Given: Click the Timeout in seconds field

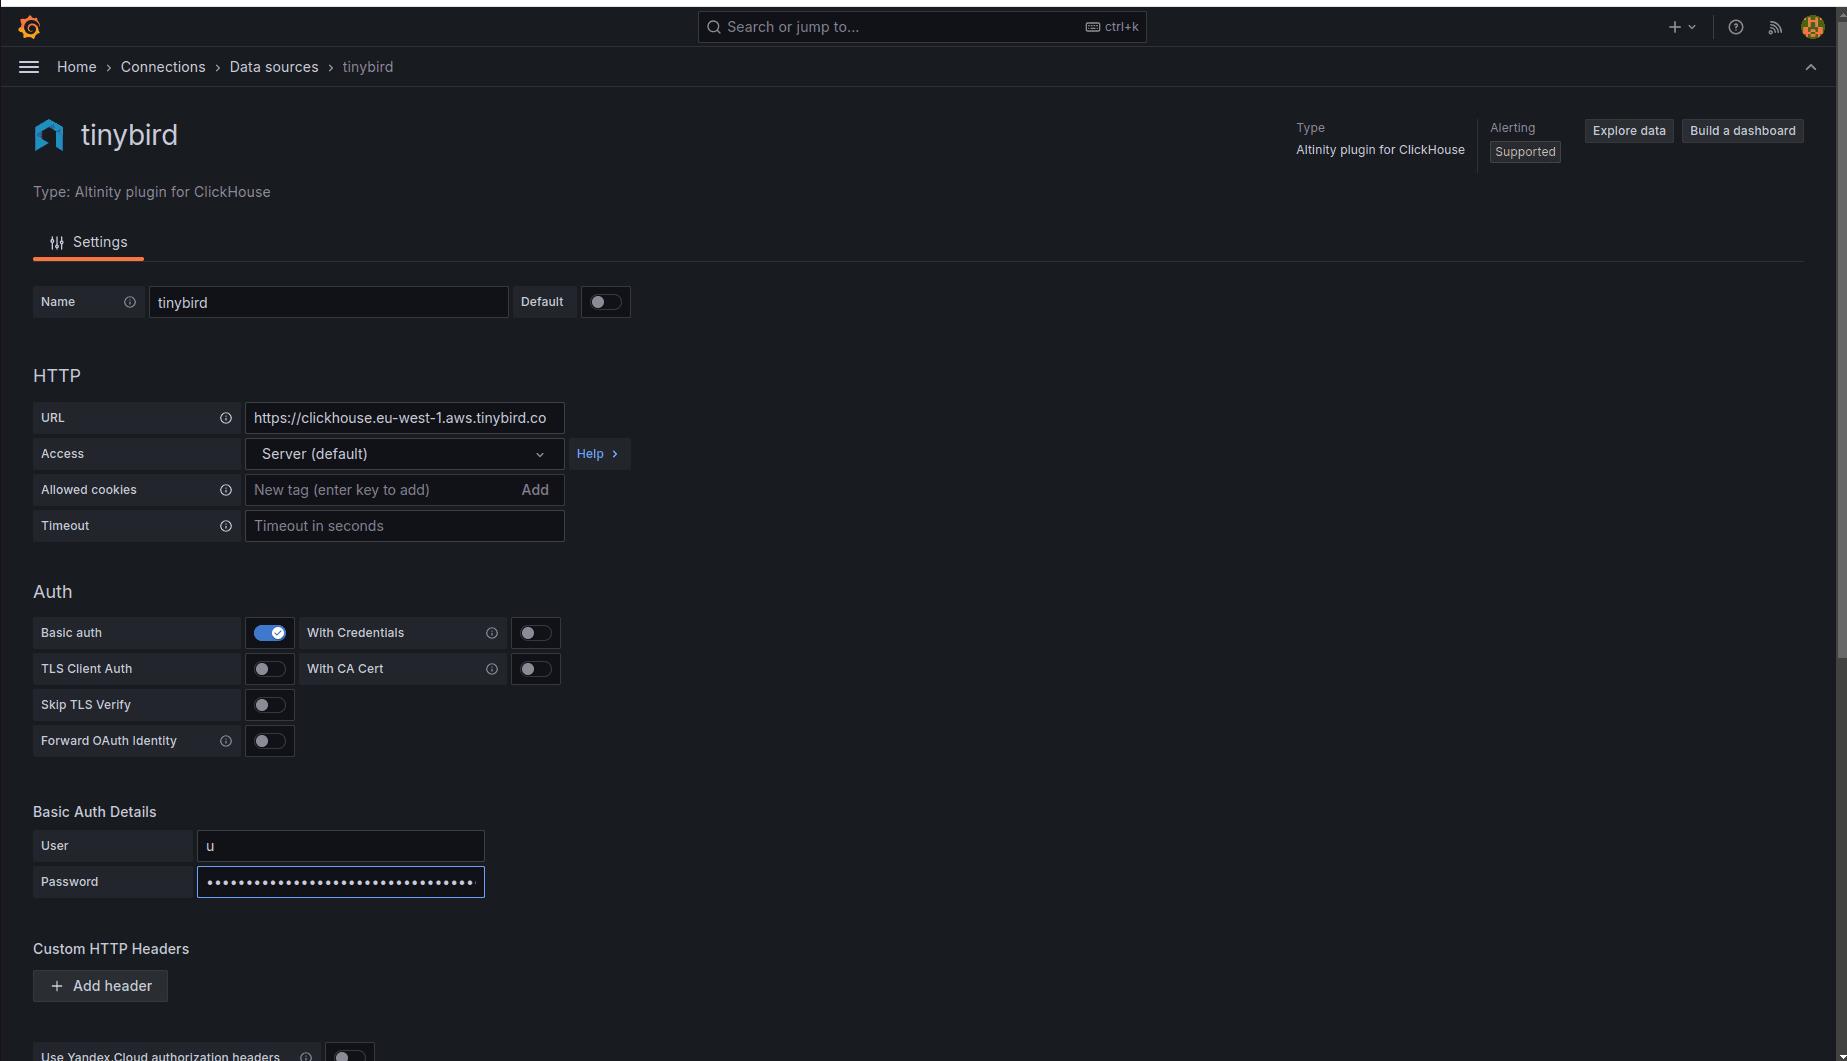Looking at the screenshot, I should [404, 525].
